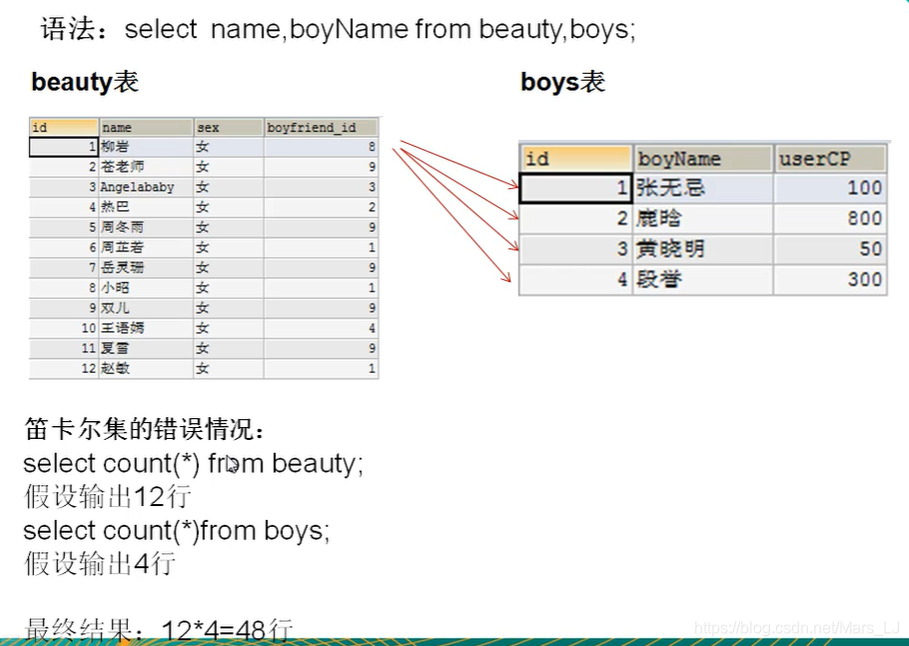The width and height of the screenshot is (909, 646).
Task: Click the sex cell in the 柳岩 row
Action: [x=228, y=147]
